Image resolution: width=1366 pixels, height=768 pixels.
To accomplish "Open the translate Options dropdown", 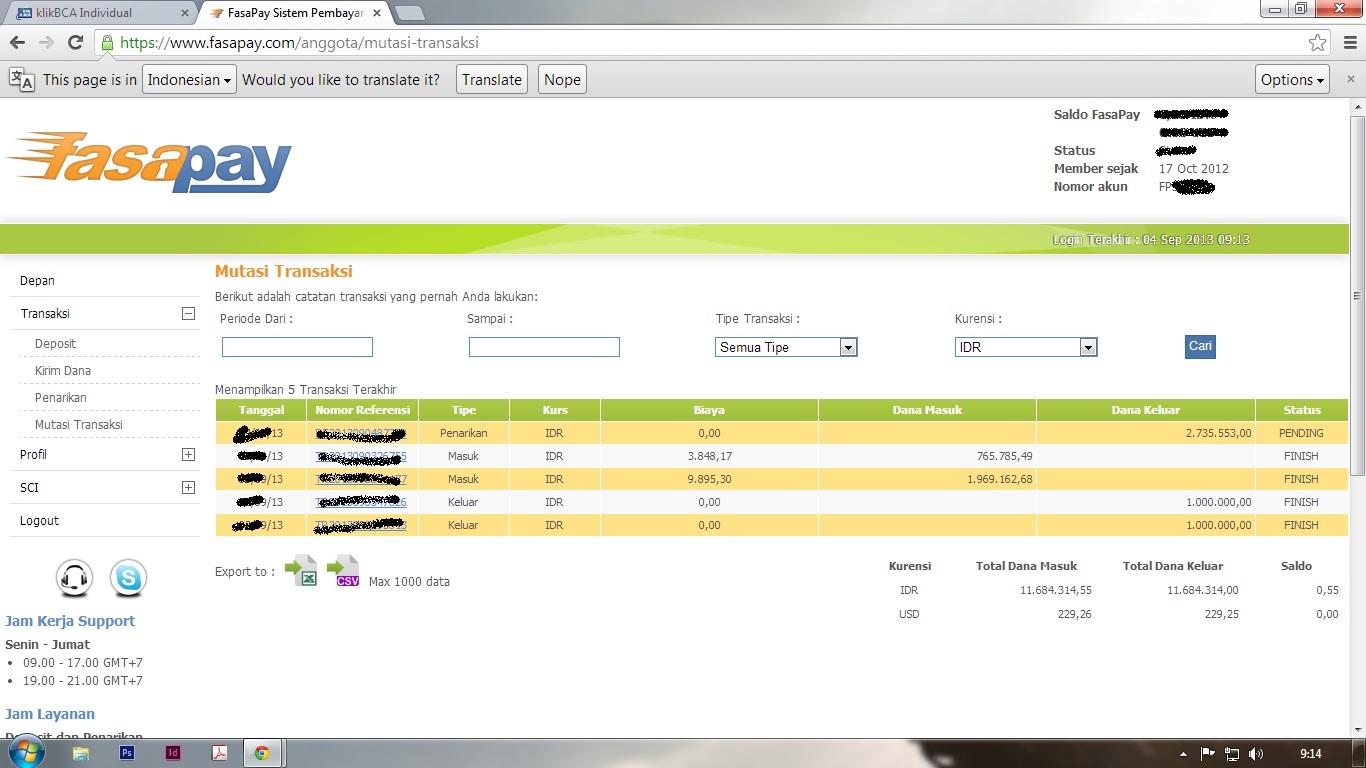I will click(x=1293, y=80).
